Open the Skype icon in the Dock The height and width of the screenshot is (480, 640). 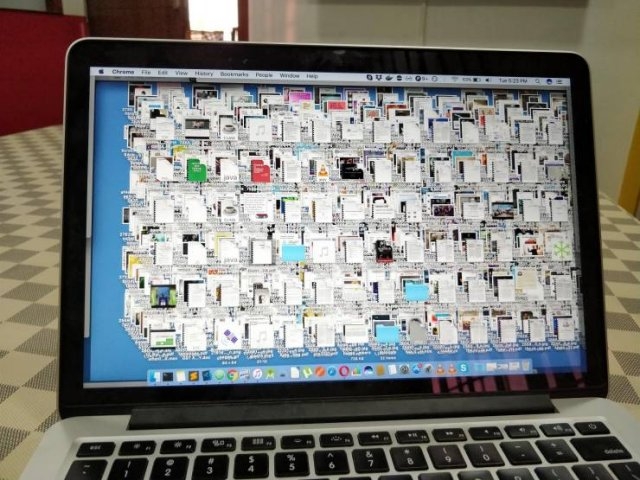pyautogui.click(x=465, y=369)
